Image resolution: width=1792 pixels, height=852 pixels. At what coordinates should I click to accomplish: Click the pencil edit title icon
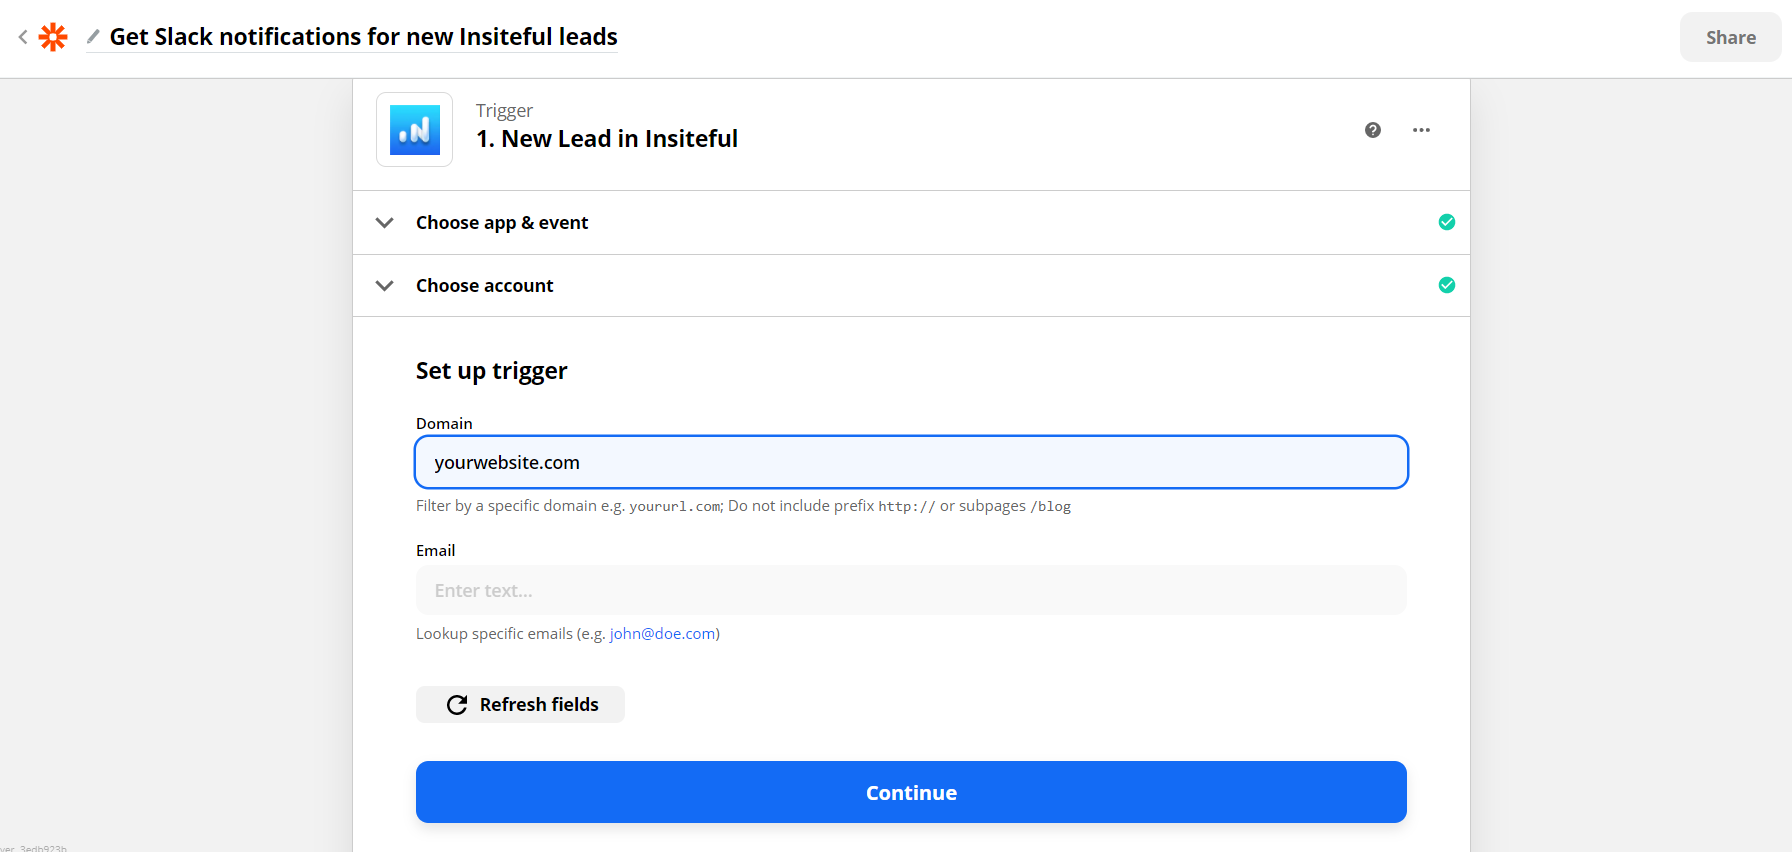pos(93,37)
